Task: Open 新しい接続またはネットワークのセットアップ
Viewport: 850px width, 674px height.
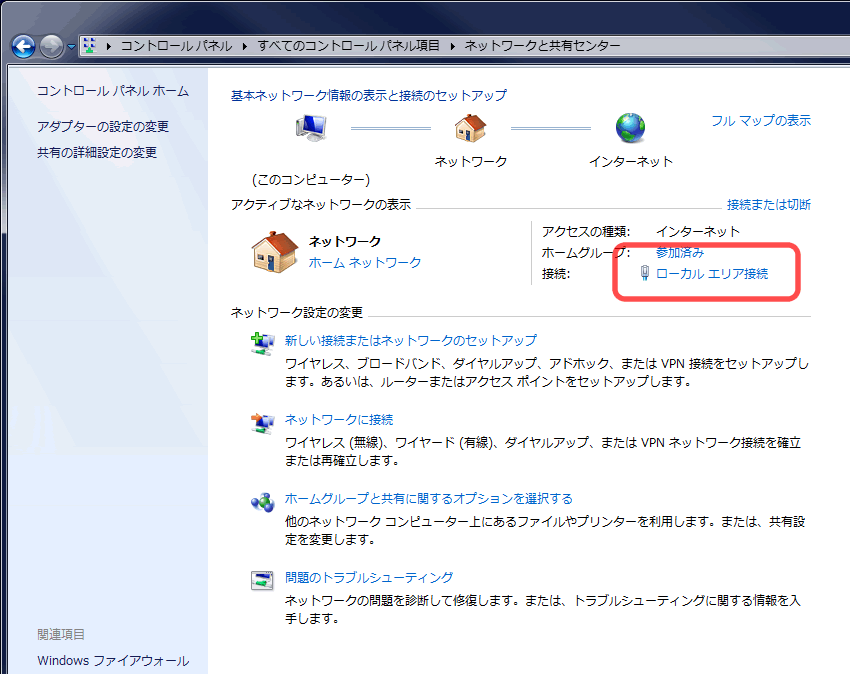Action: pos(411,341)
